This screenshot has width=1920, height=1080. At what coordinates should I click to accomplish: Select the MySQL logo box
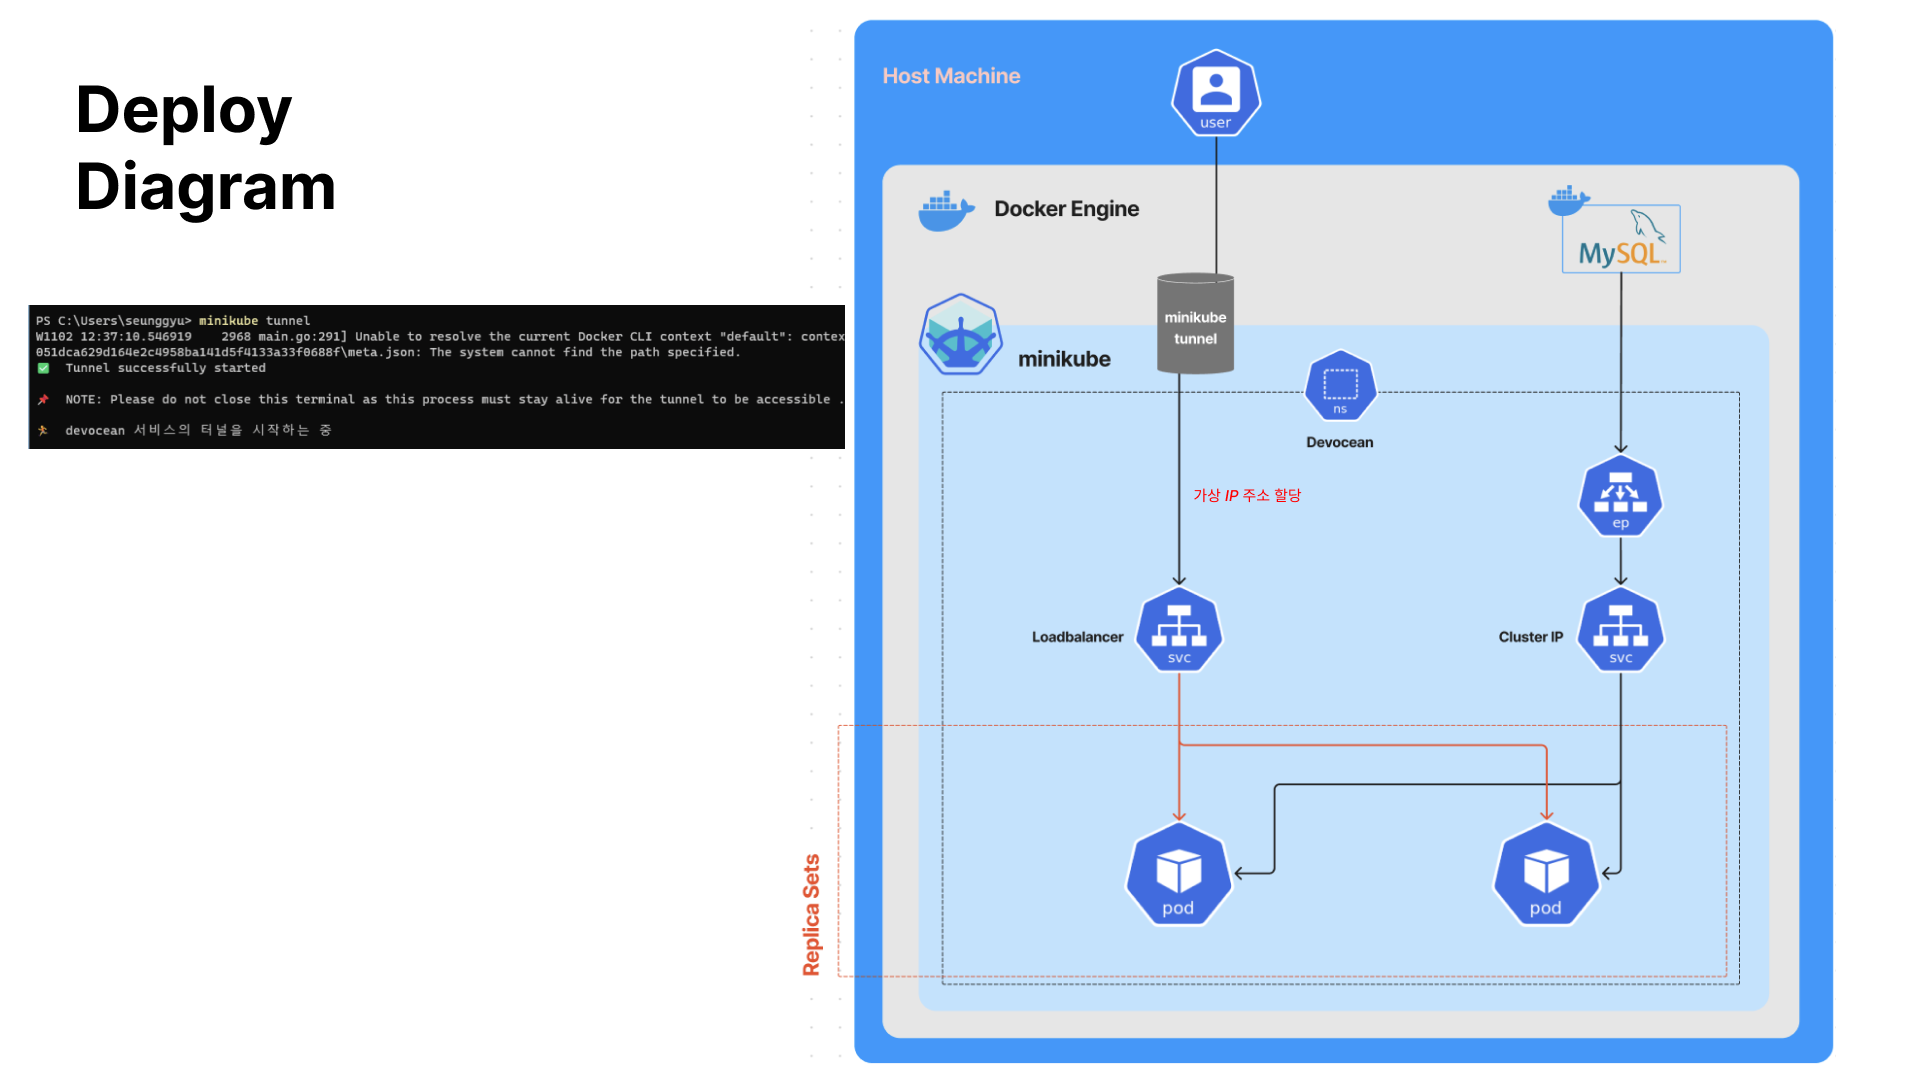click(x=1621, y=239)
